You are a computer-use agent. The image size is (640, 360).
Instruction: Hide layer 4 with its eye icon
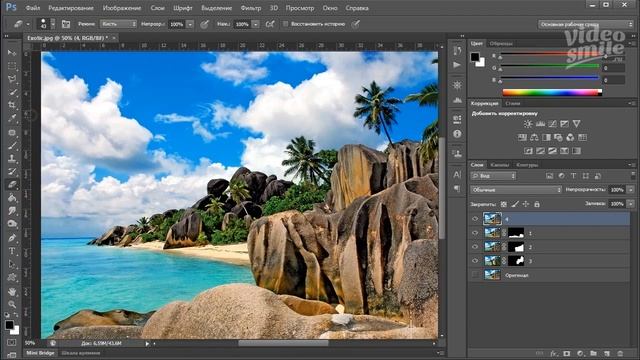[475, 219]
